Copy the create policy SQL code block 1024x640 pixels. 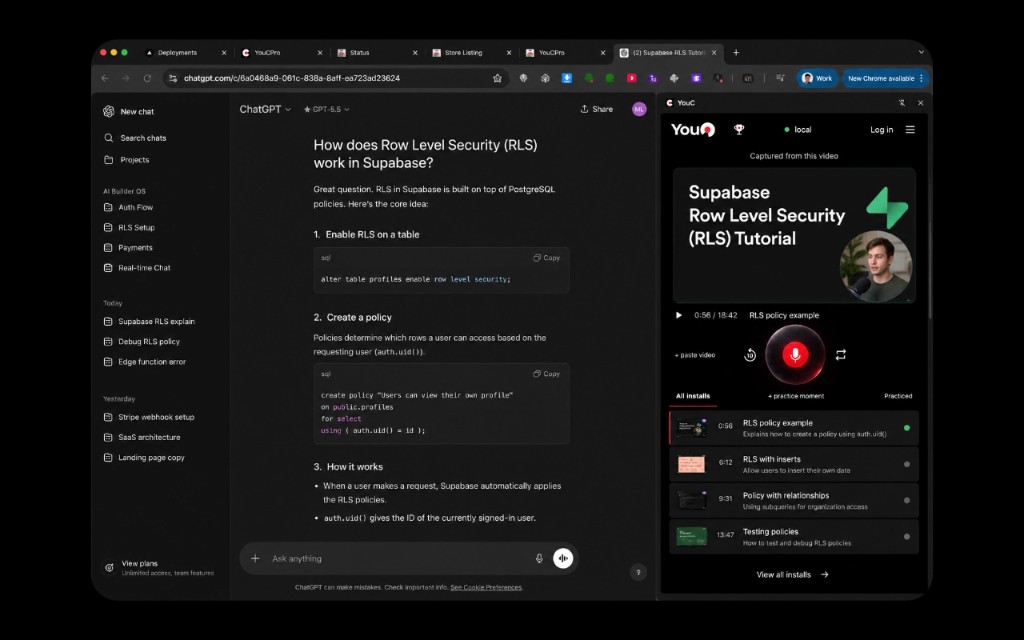[x=547, y=374]
